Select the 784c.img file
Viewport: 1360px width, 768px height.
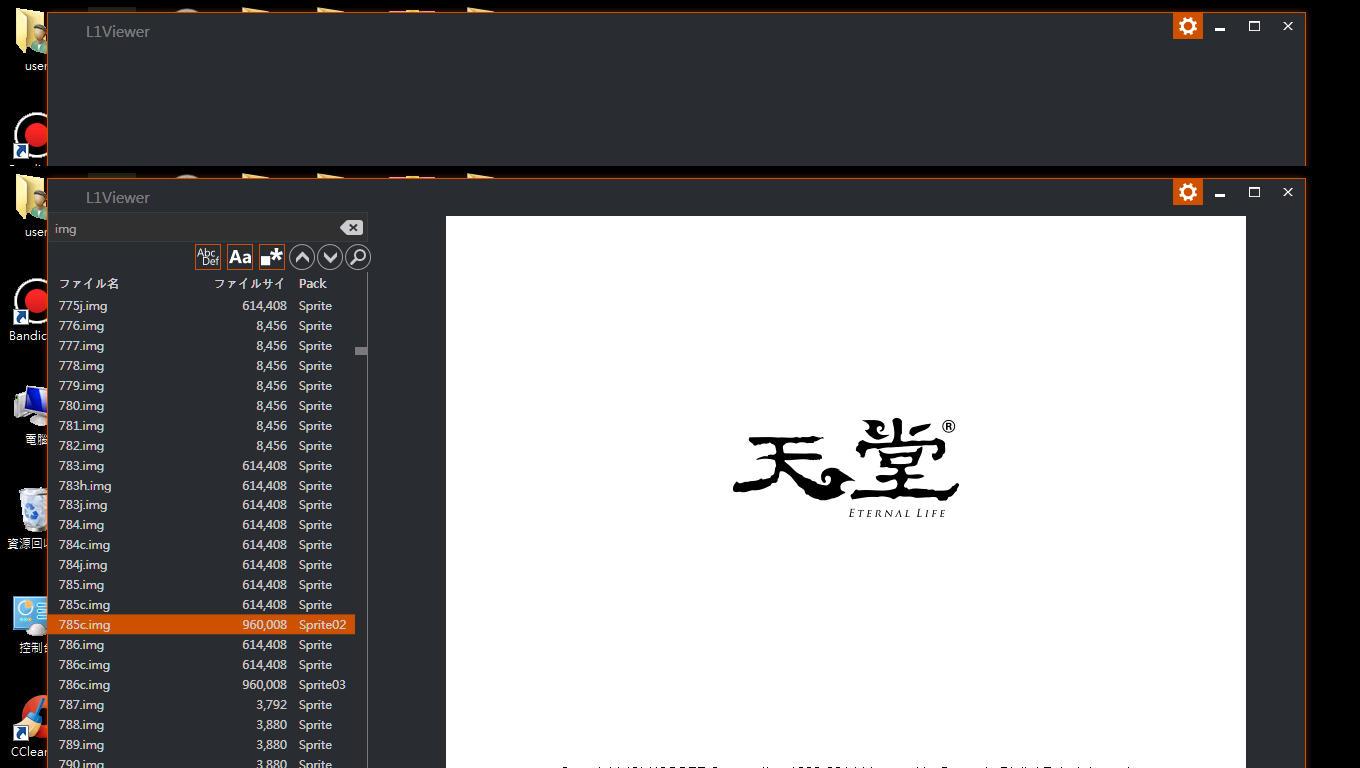[x=201, y=545]
